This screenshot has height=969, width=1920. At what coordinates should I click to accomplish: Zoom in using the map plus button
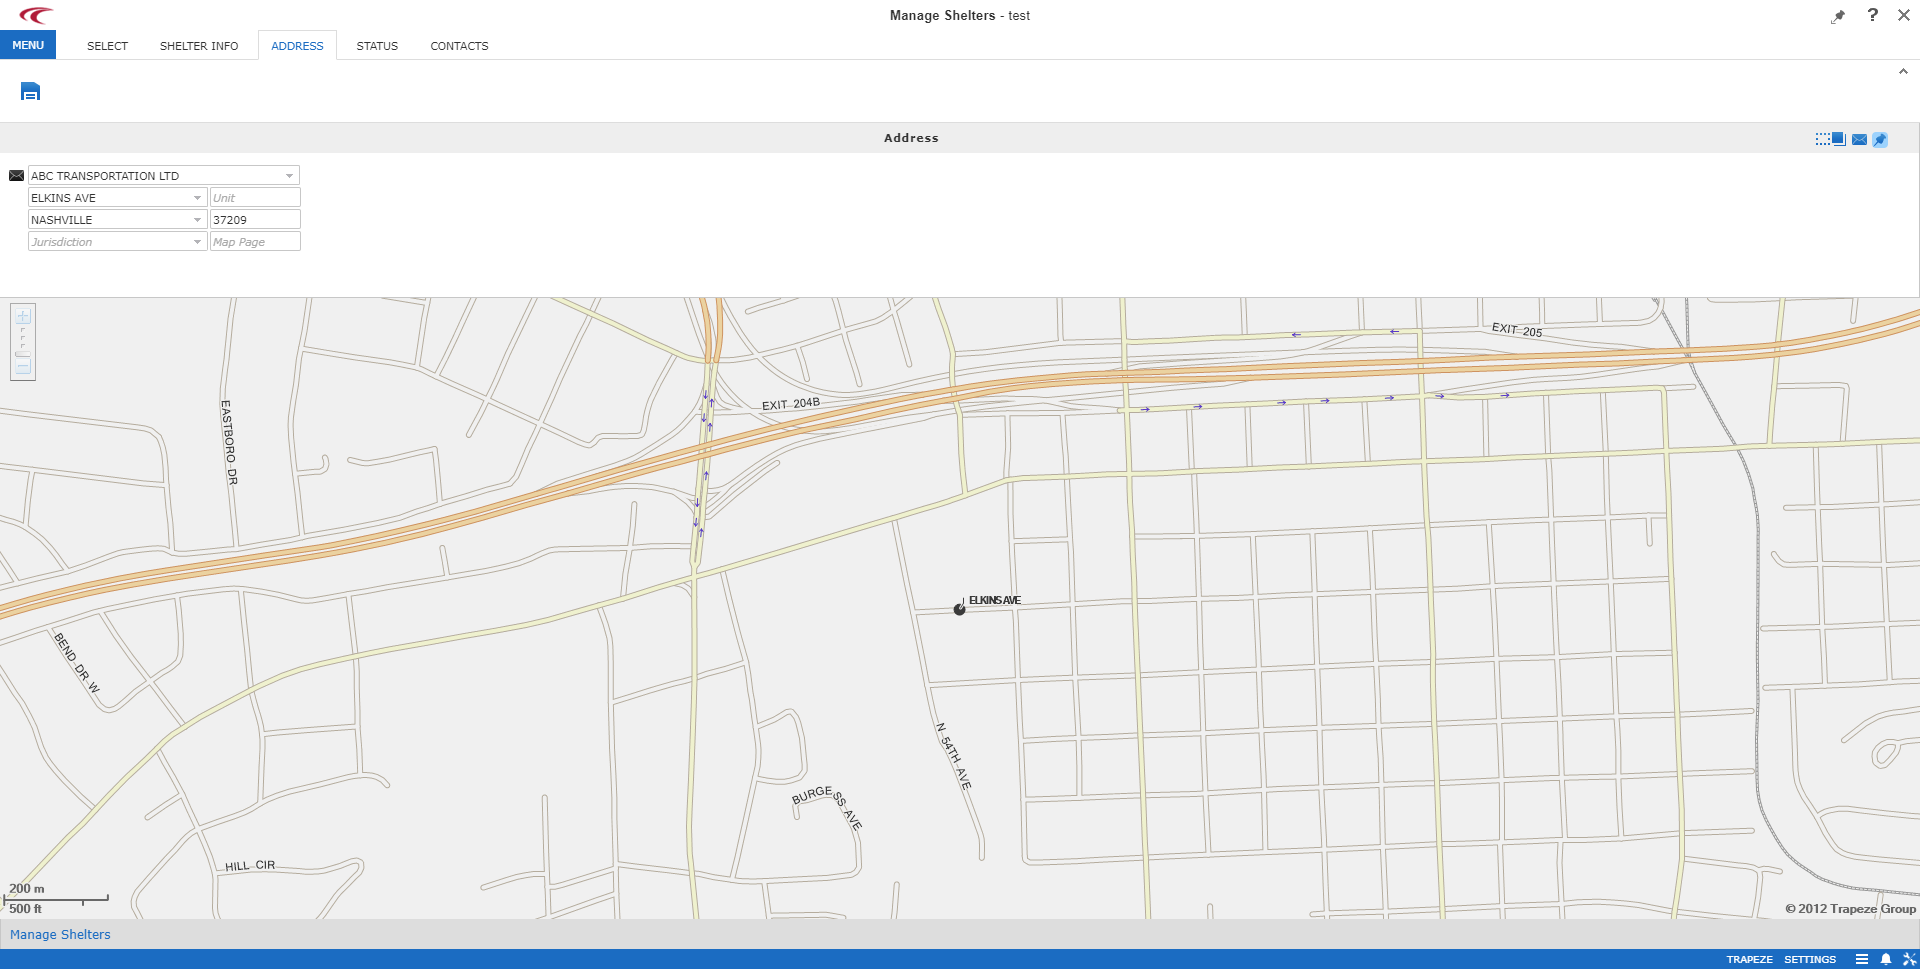coord(23,316)
